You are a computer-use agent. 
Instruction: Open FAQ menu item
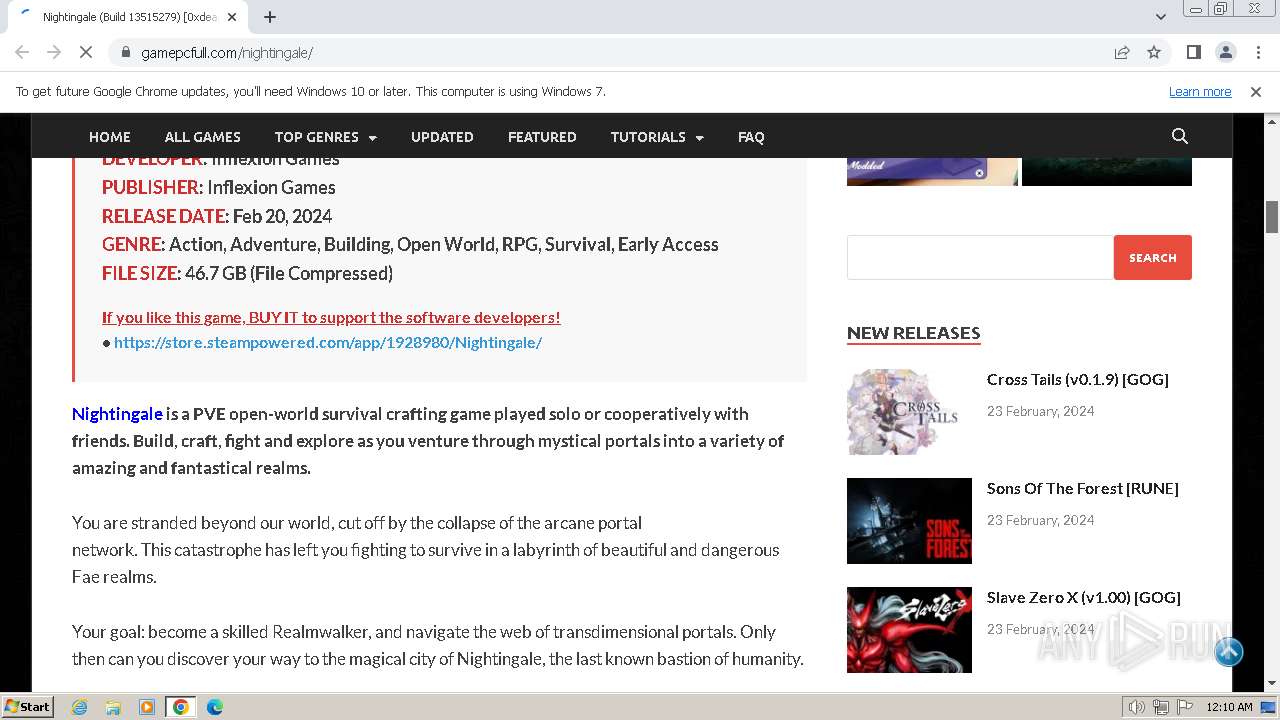[751, 137]
